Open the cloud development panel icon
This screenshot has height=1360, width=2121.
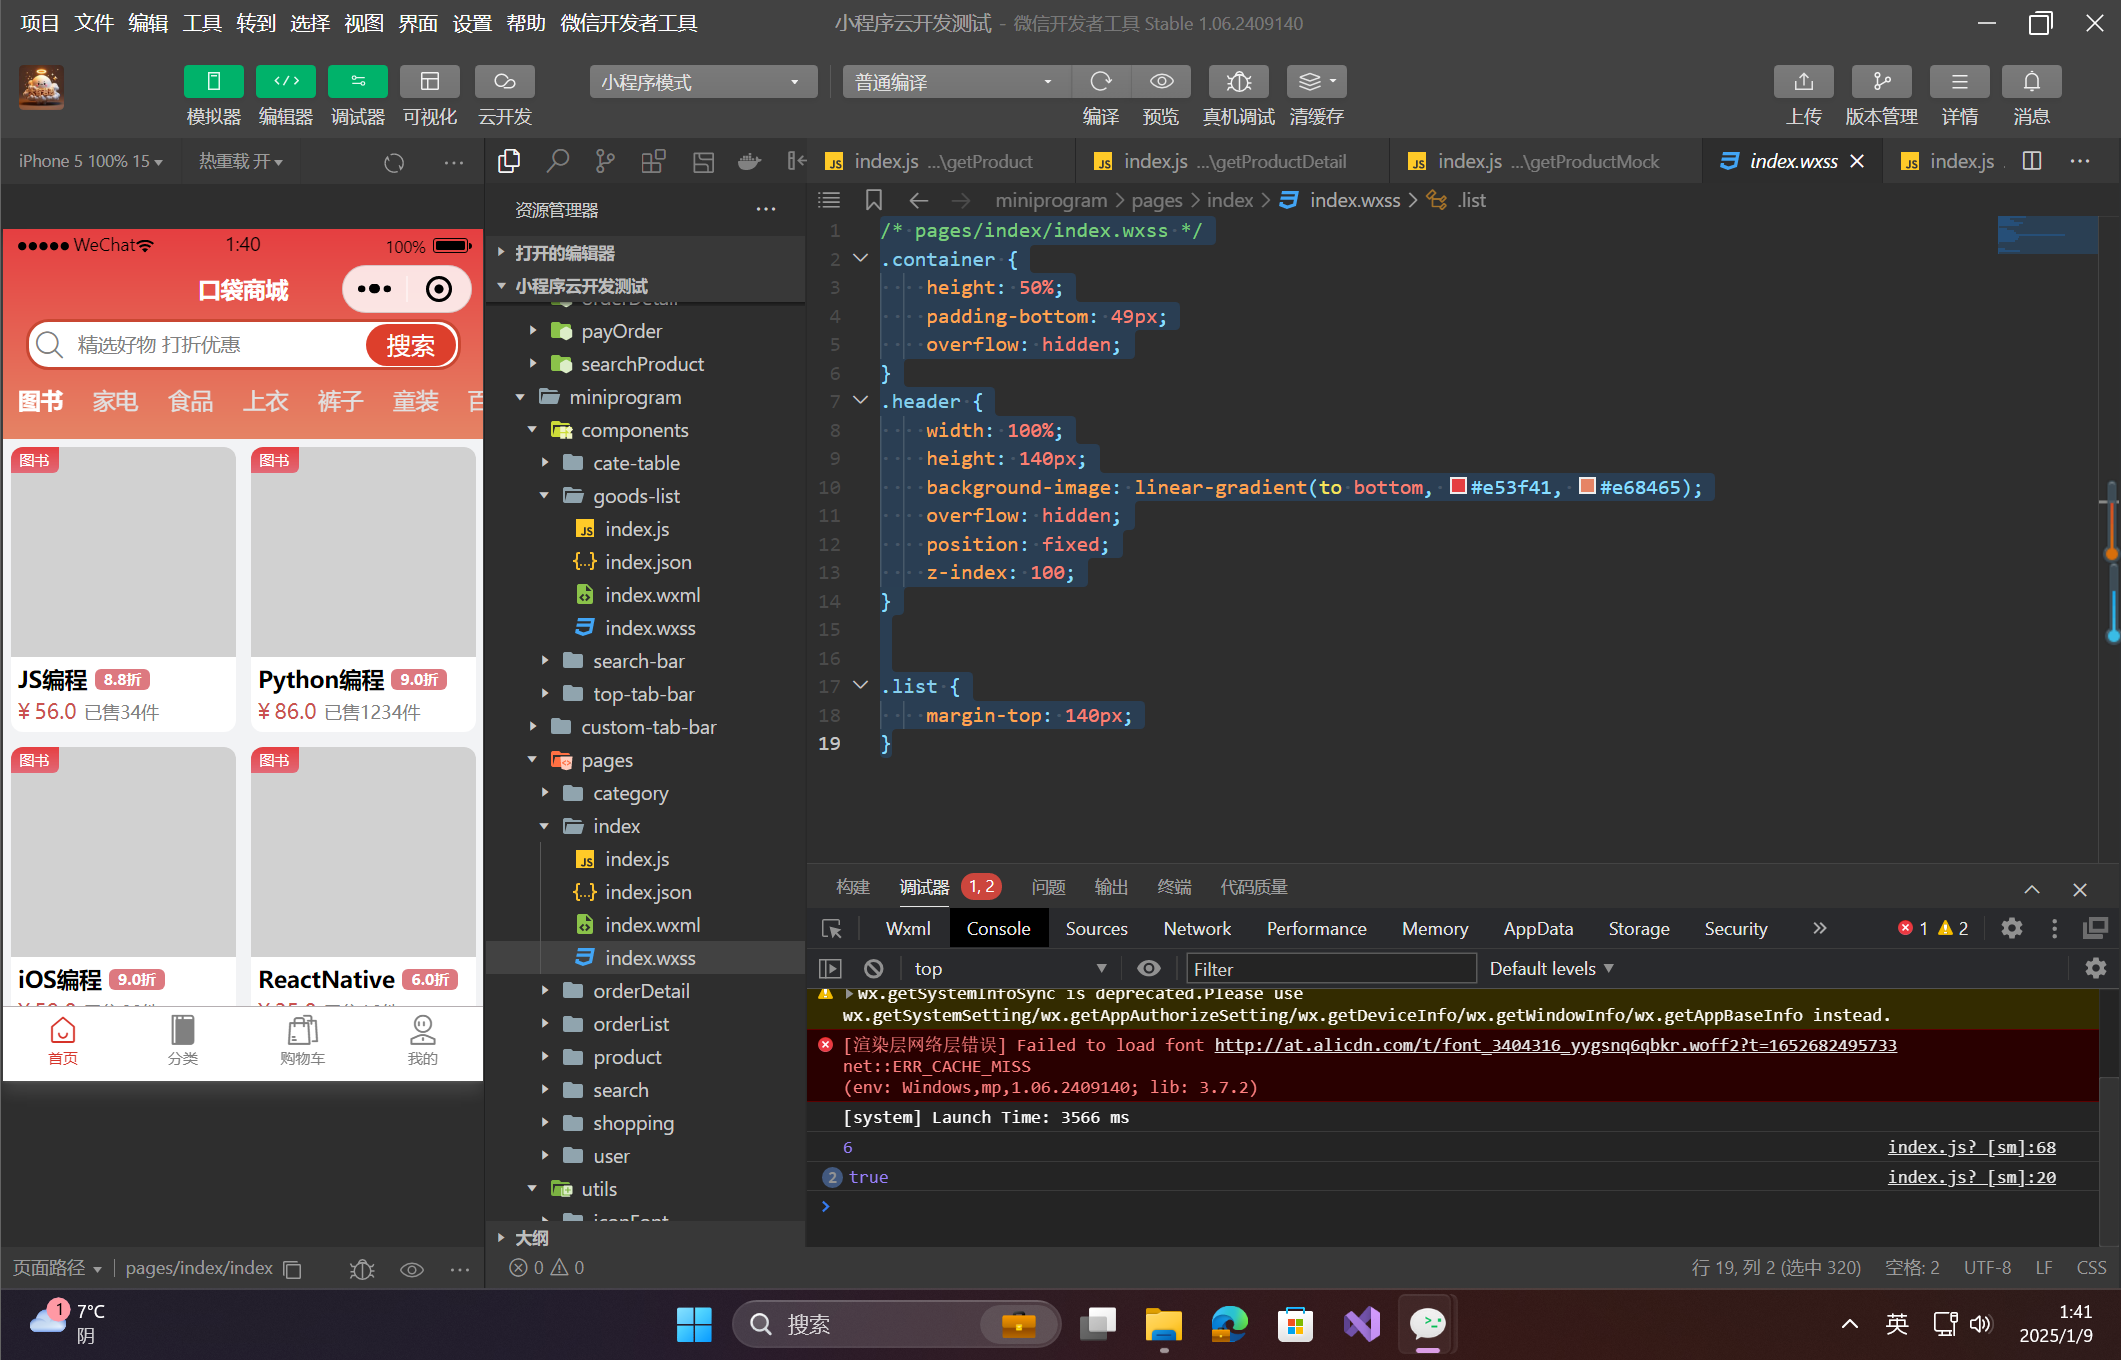[x=504, y=82]
